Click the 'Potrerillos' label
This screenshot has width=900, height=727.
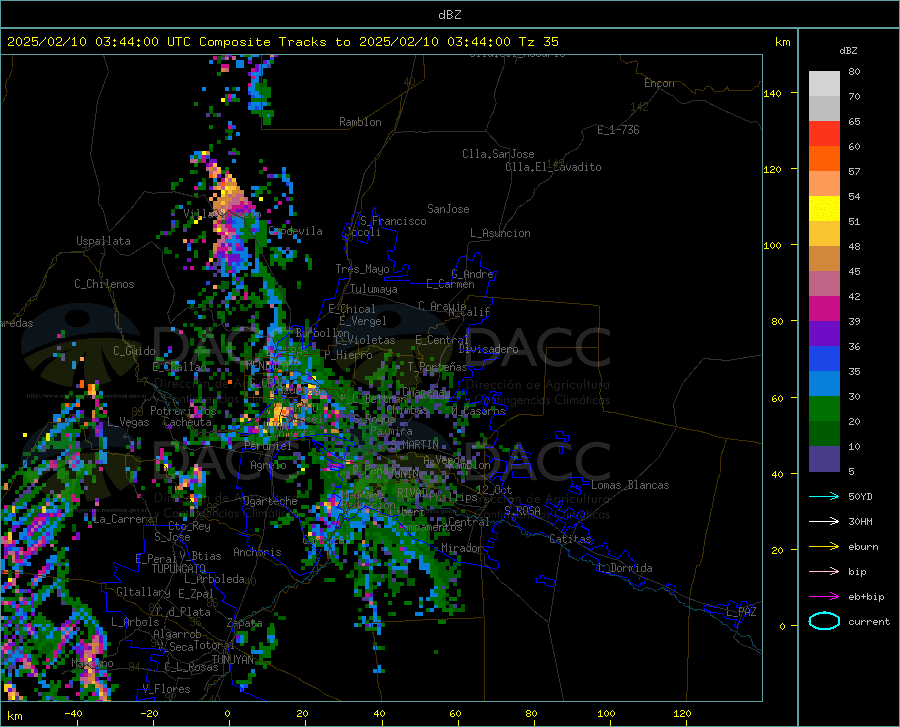[x=183, y=411]
